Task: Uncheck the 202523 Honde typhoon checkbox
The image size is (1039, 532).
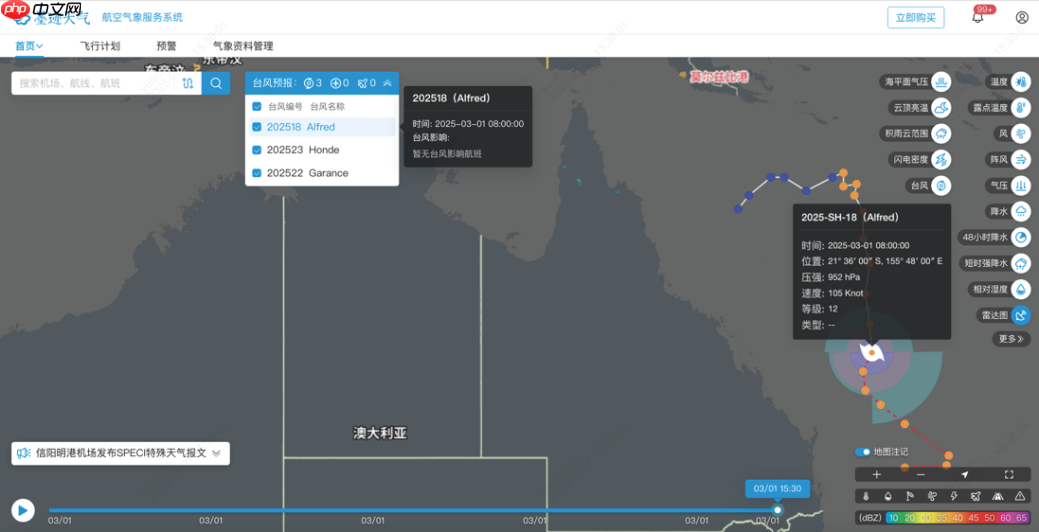Action: pyautogui.click(x=257, y=150)
